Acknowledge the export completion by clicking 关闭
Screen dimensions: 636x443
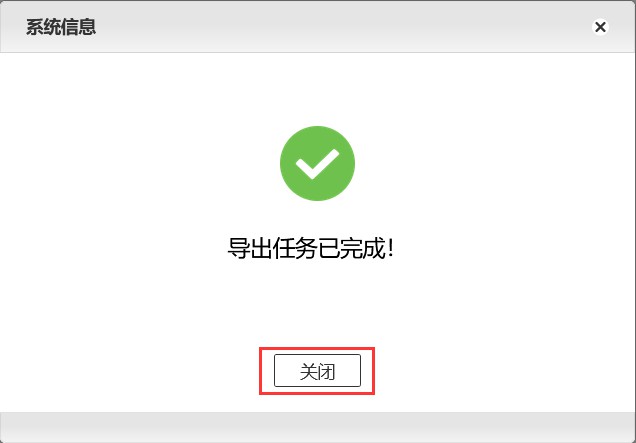point(317,370)
